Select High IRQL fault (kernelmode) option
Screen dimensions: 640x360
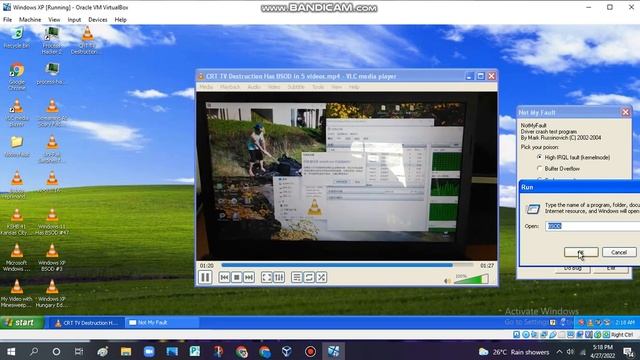pos(573,157)
